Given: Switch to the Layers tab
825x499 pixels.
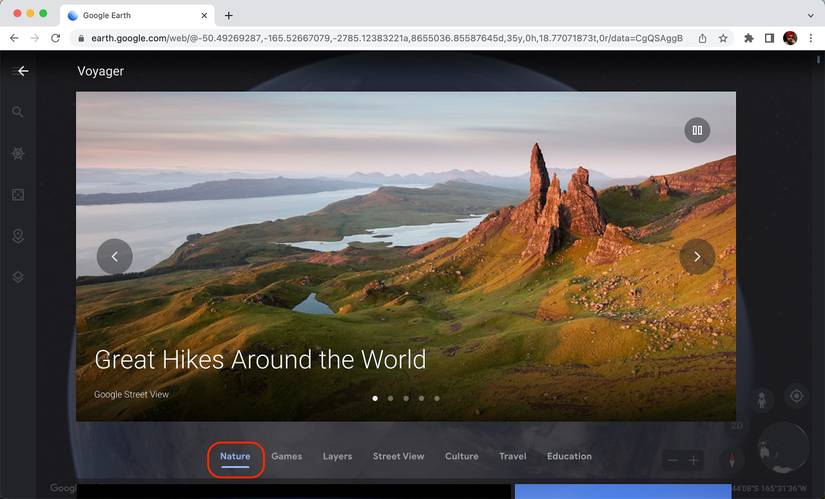Looking at the screenshot, I should (337, 456).
